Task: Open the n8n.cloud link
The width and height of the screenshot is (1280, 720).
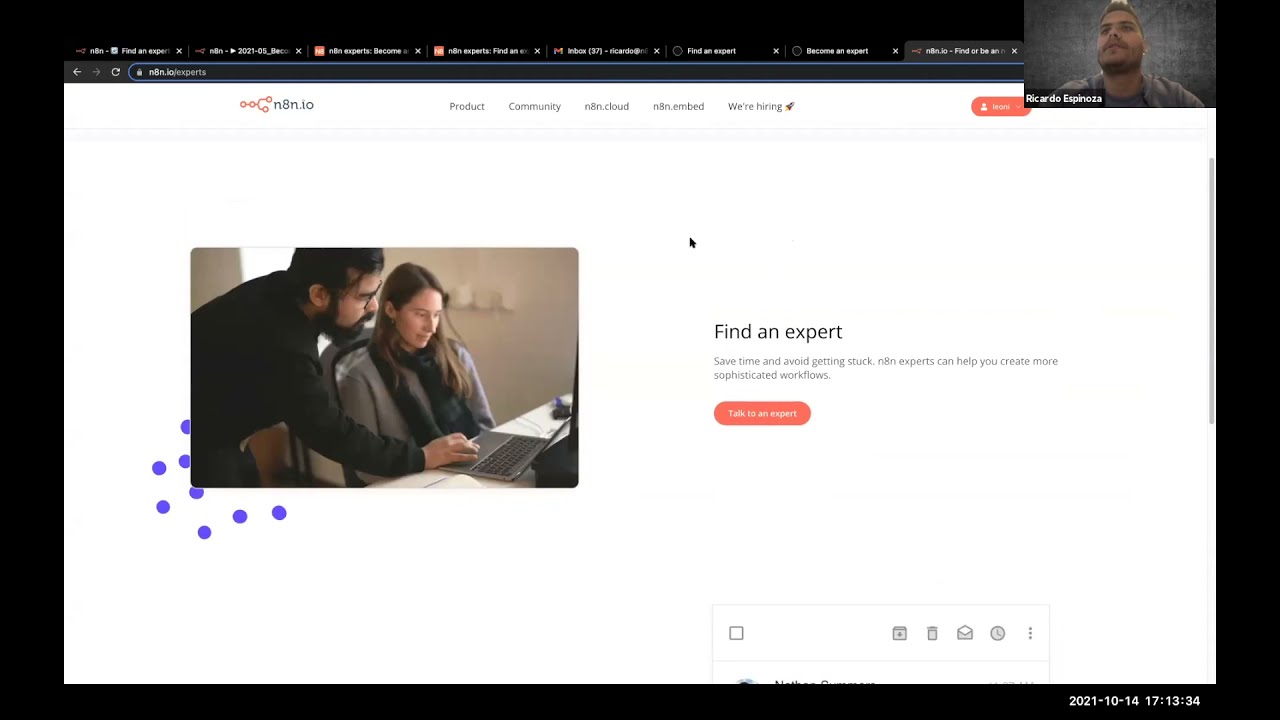Action: [606, 106]
